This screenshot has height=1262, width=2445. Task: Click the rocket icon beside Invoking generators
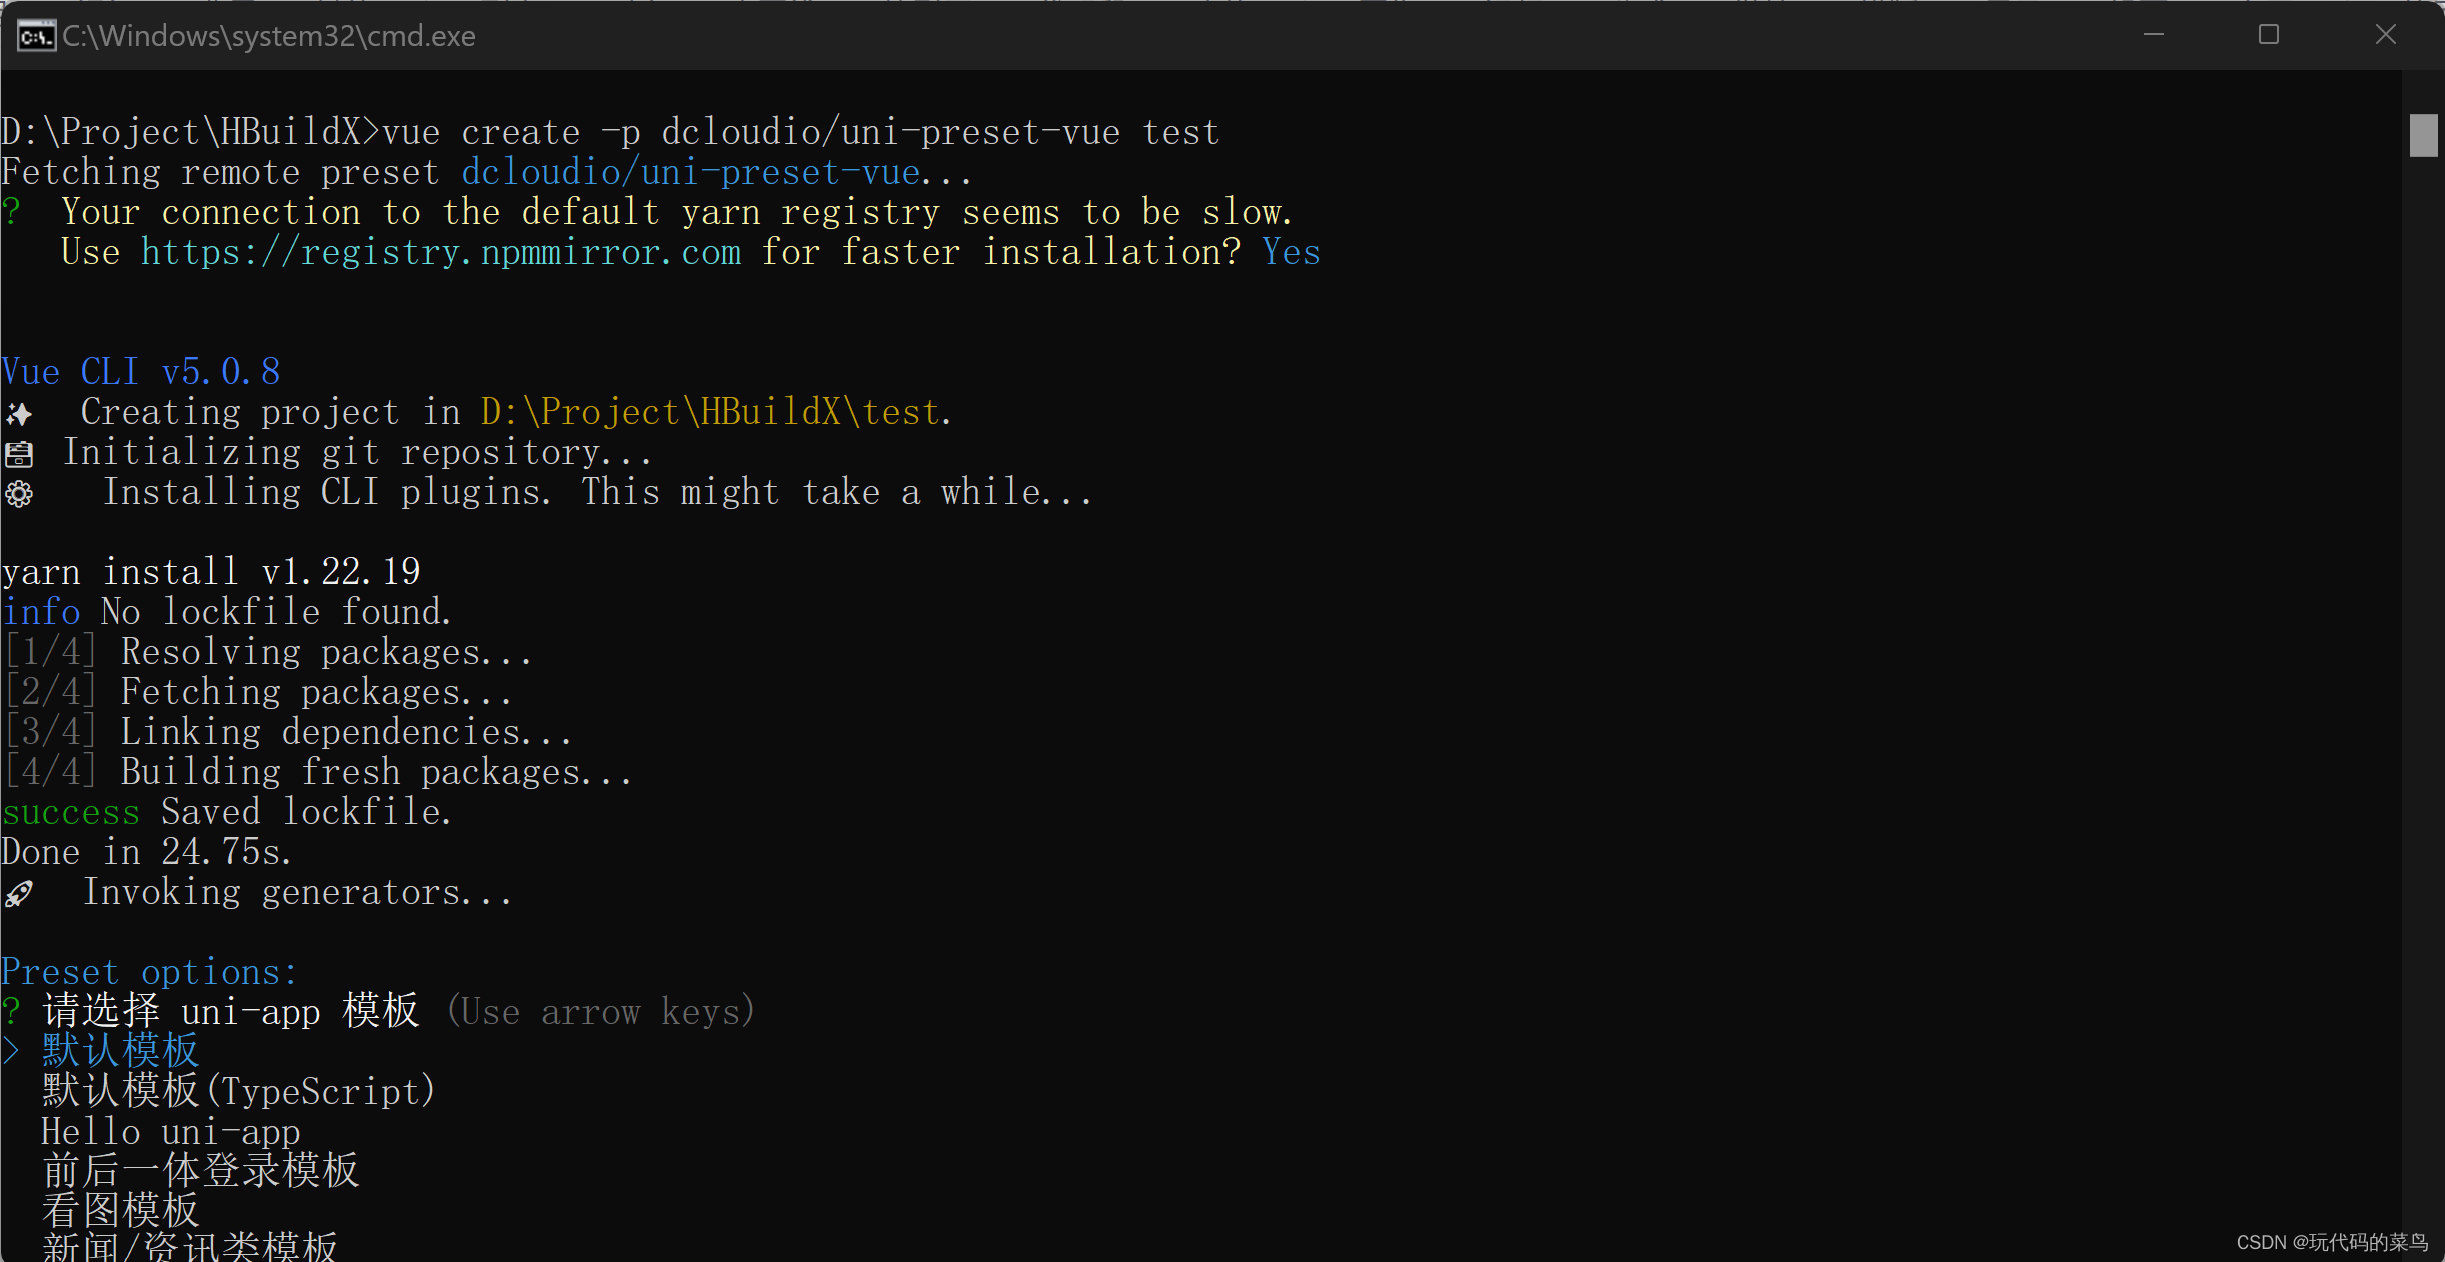[x=19, y=894]
